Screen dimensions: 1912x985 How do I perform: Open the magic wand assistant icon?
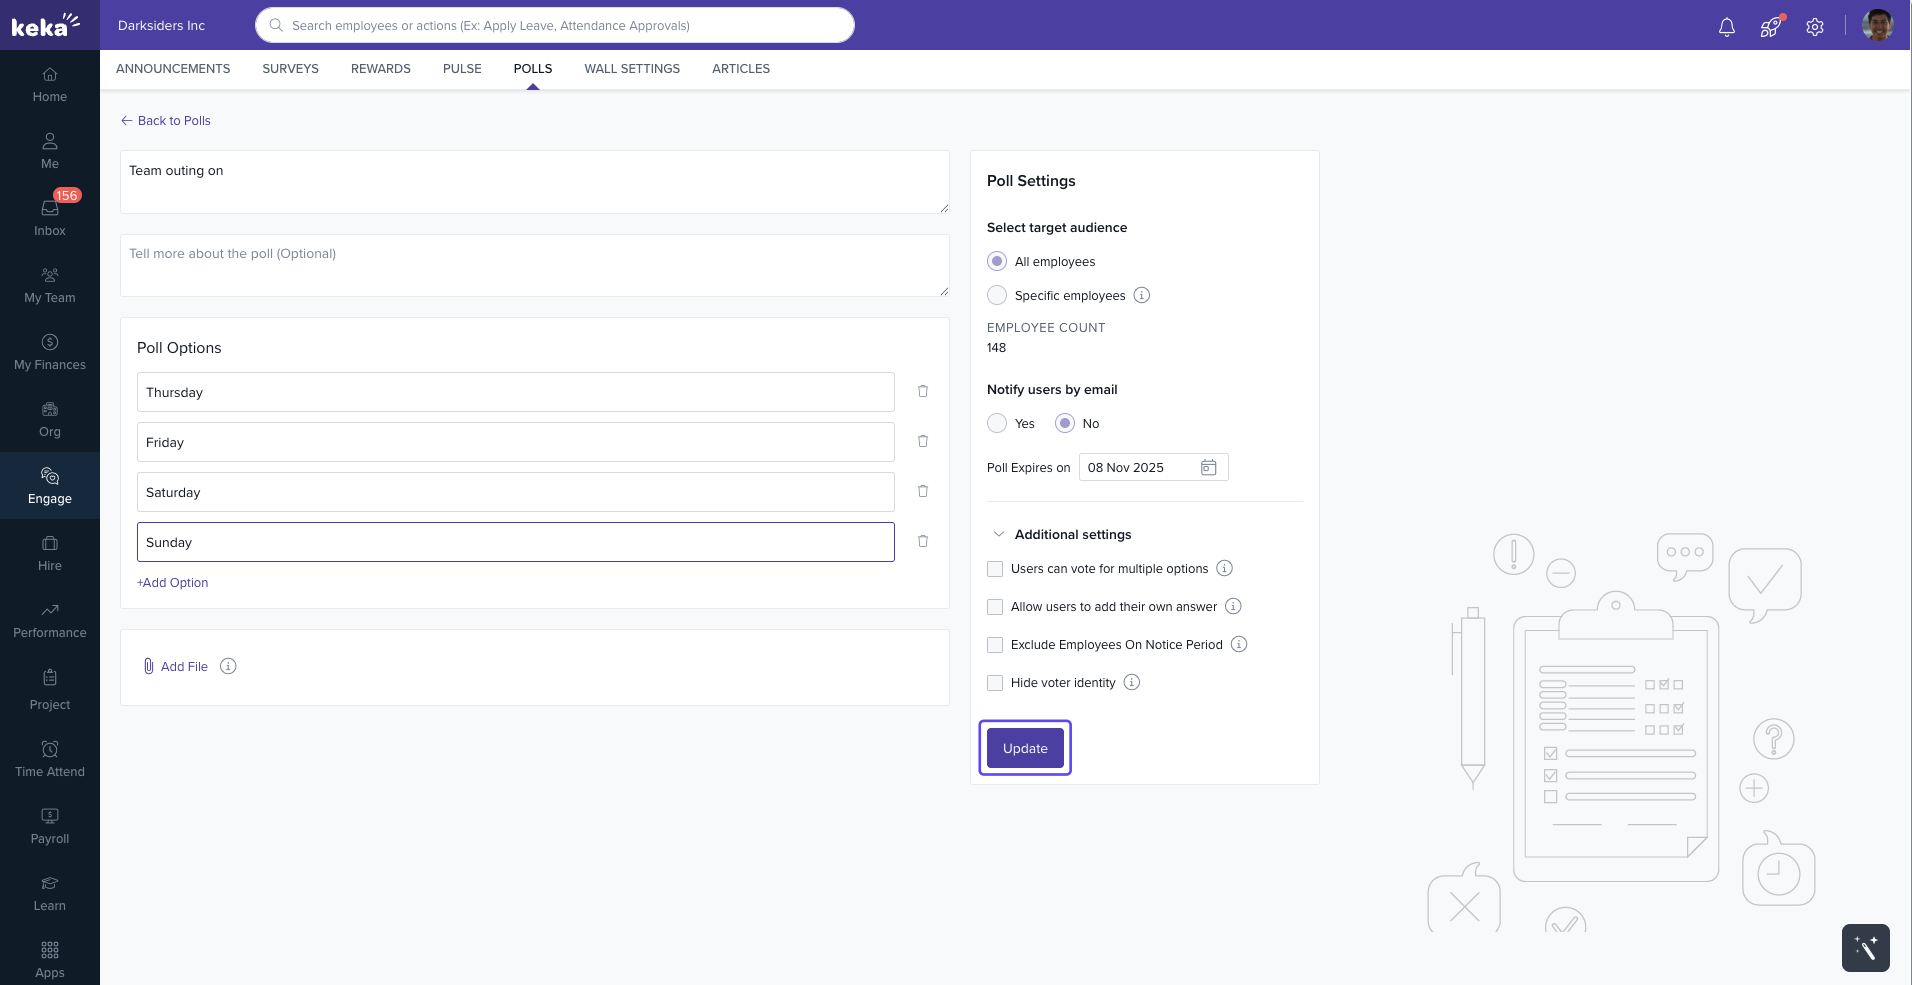click(1865, 947)
